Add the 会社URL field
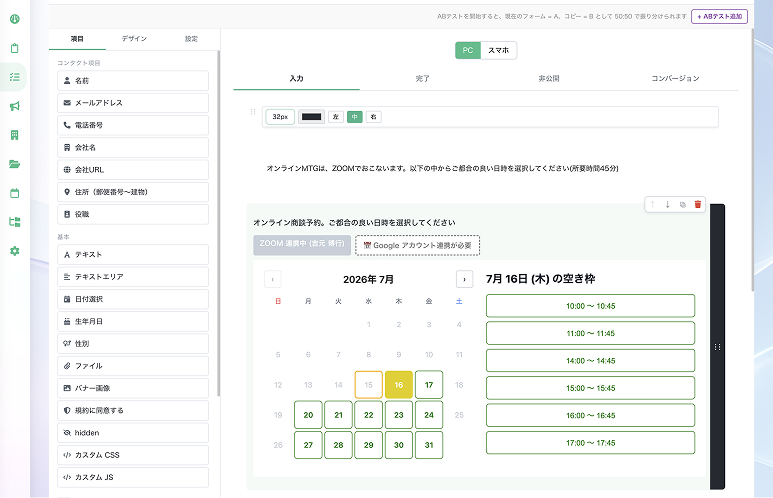 pos(133,170)
